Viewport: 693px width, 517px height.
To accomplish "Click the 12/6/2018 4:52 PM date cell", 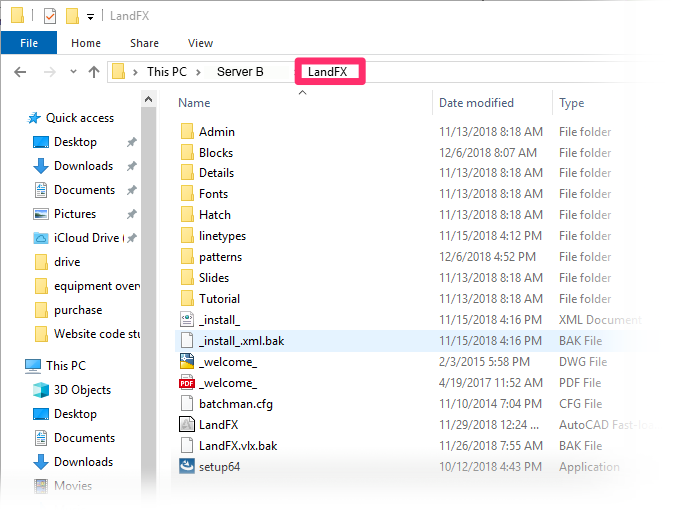I will [487, 256].
